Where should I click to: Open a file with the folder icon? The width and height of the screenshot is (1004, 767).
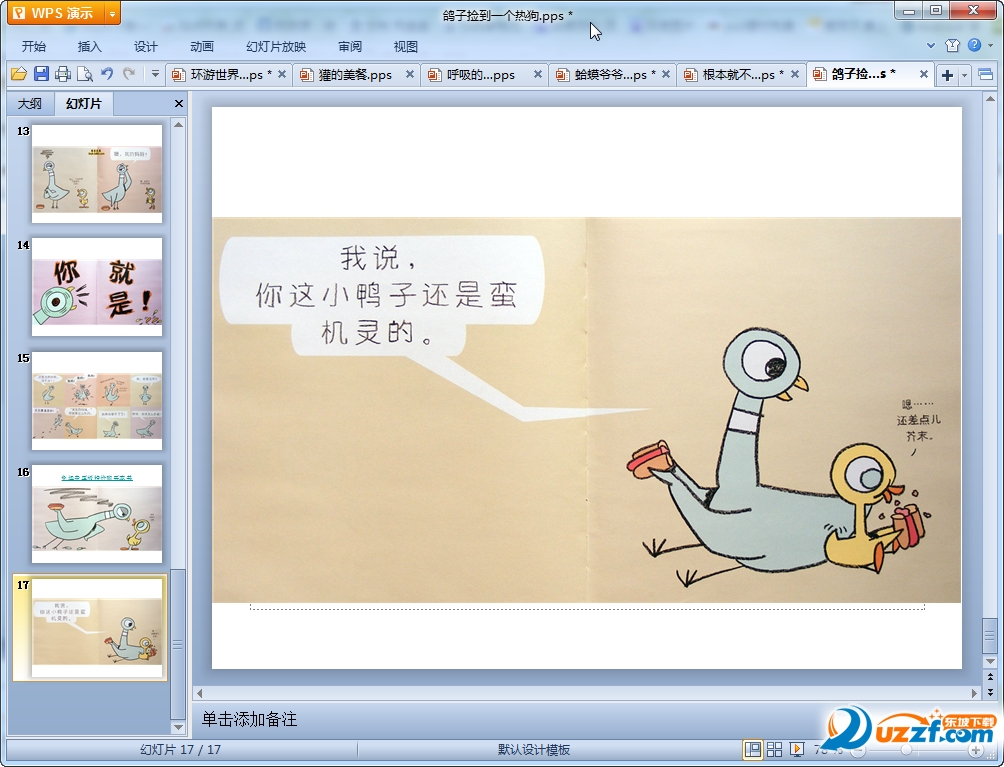19,74
